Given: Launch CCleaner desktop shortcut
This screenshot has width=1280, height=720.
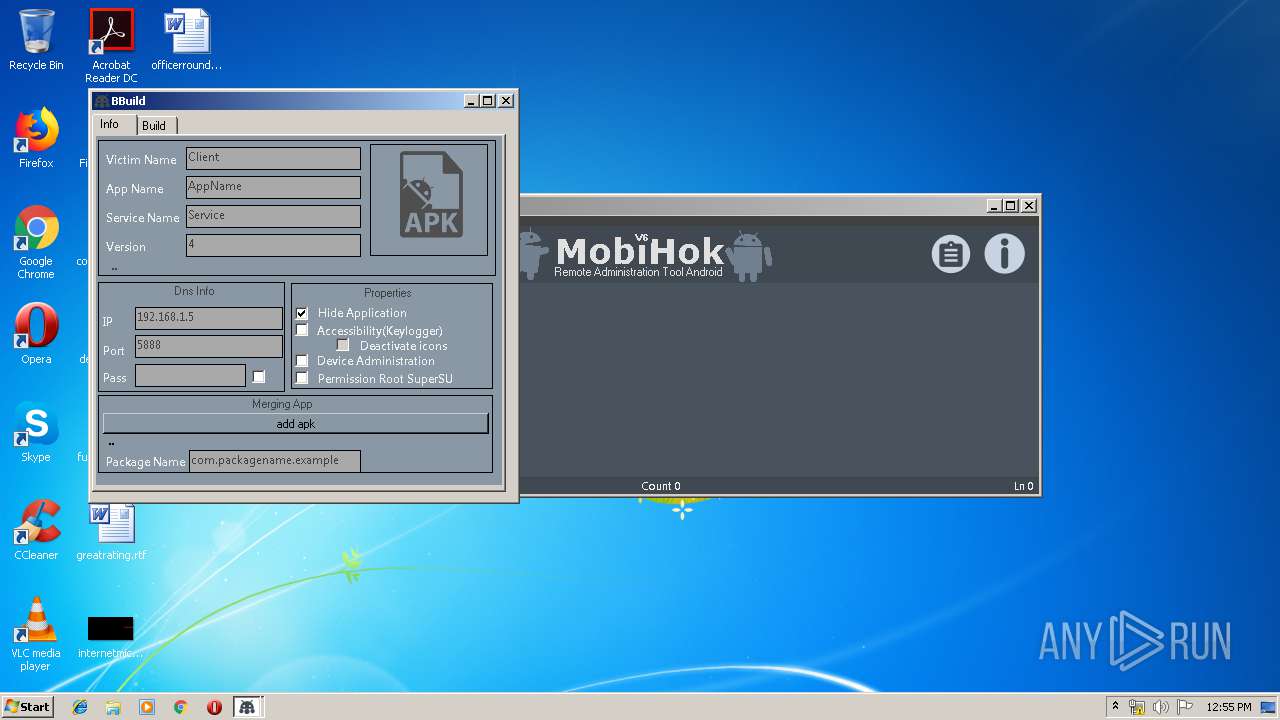Looking at the screenshot, I should [x=36, y=529].
